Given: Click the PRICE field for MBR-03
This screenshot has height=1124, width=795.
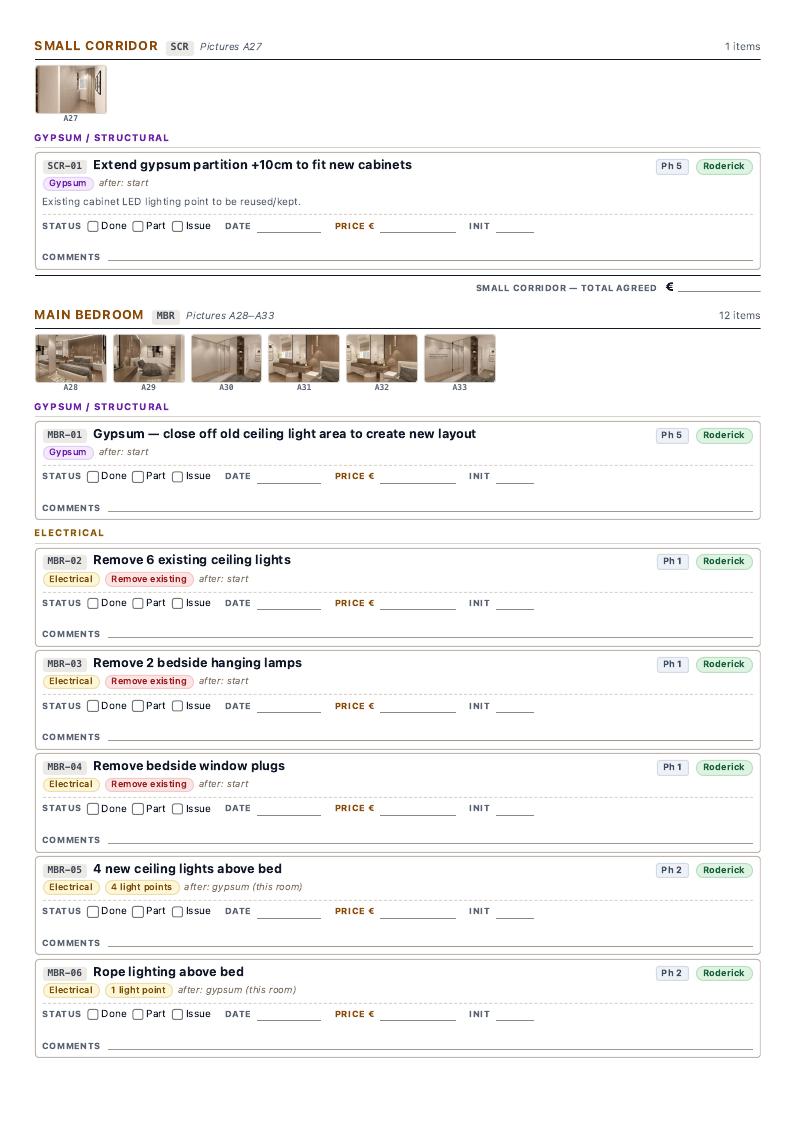Looking at the screenshot, I should click(x=418, y=707).
